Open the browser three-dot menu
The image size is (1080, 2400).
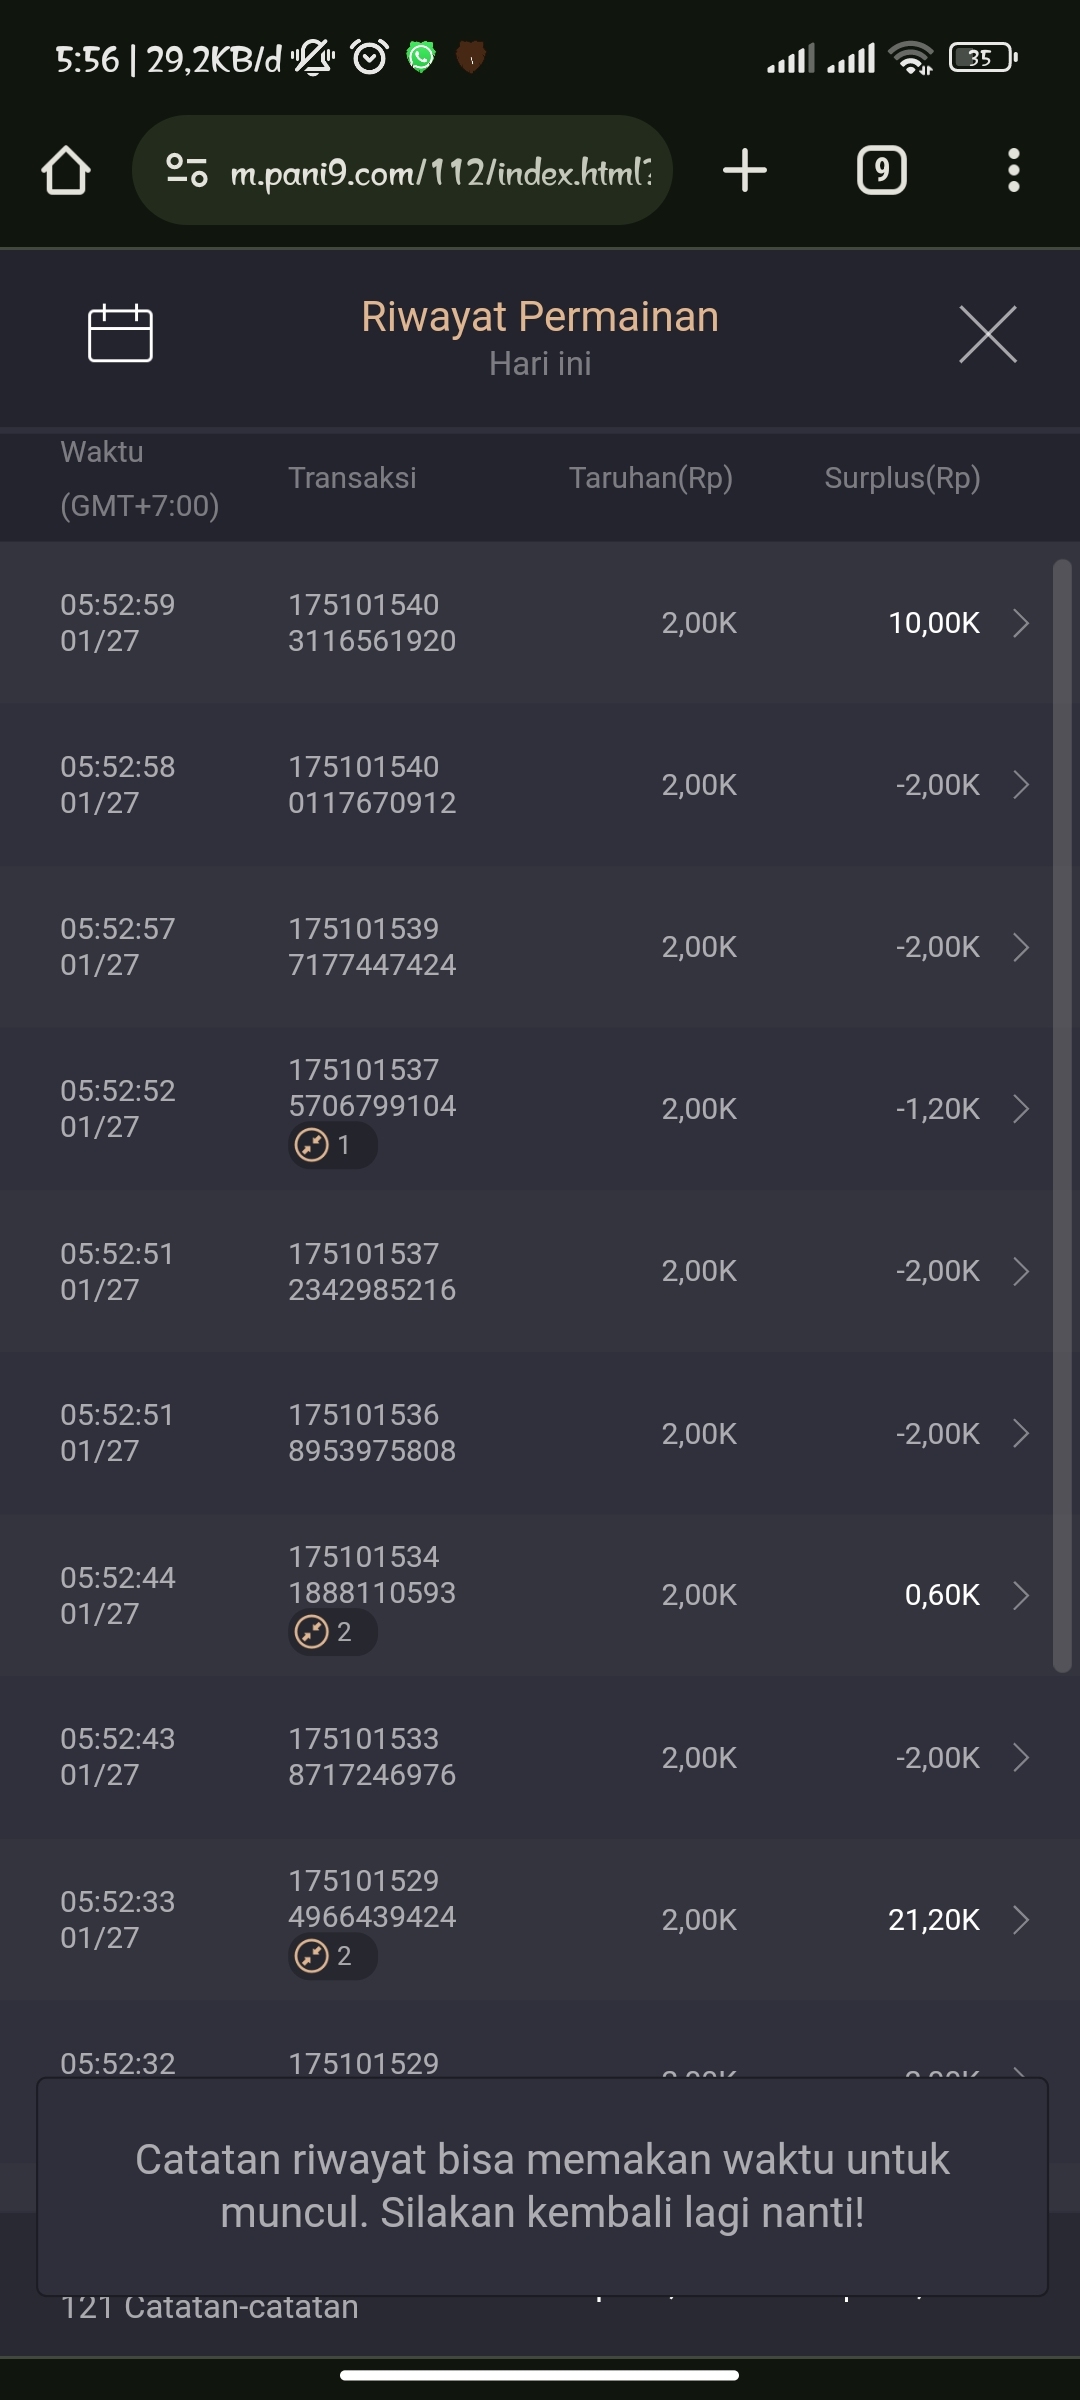1013,170
